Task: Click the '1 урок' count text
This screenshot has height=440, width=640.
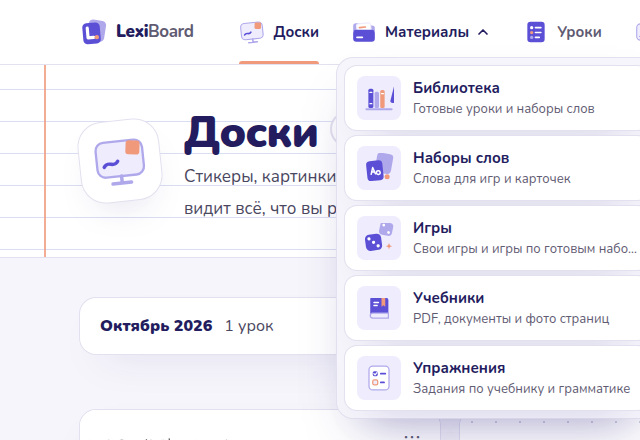Action: point(249,326)
